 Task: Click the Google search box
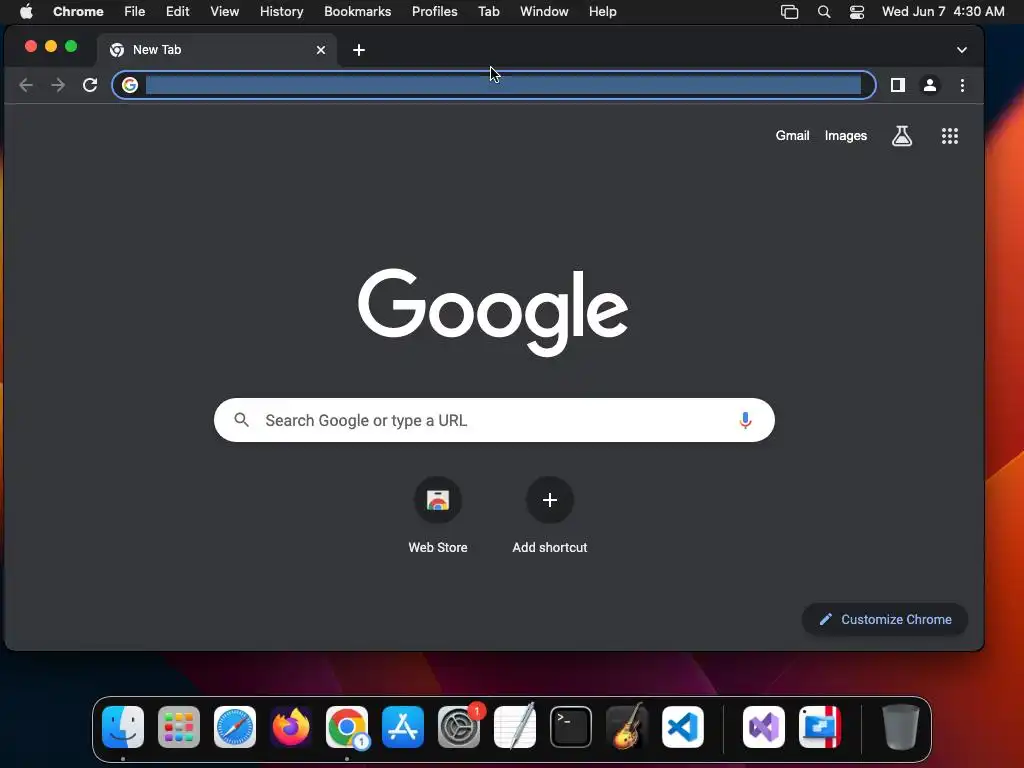494,420
